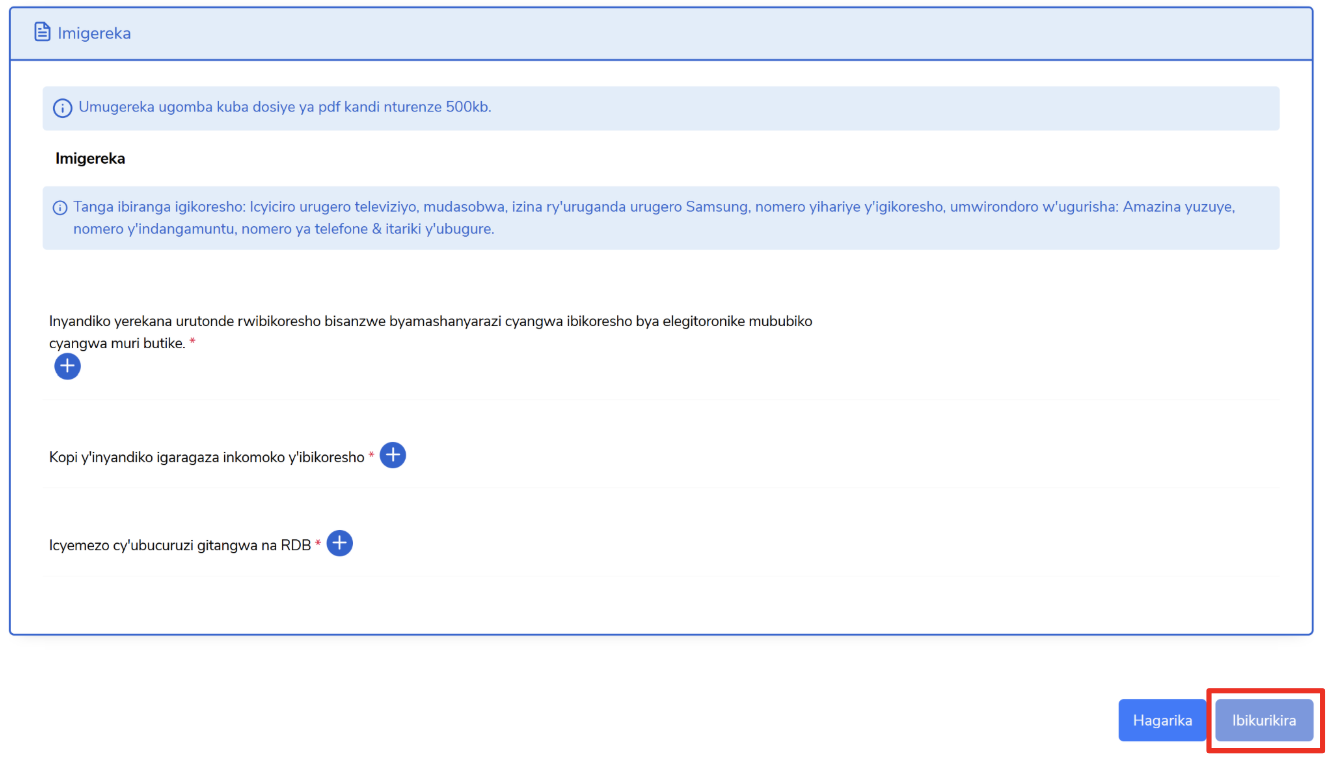Add file for inyandiko yerekana urutonde rwibikoresho
1338x782 pixels.
67,367
